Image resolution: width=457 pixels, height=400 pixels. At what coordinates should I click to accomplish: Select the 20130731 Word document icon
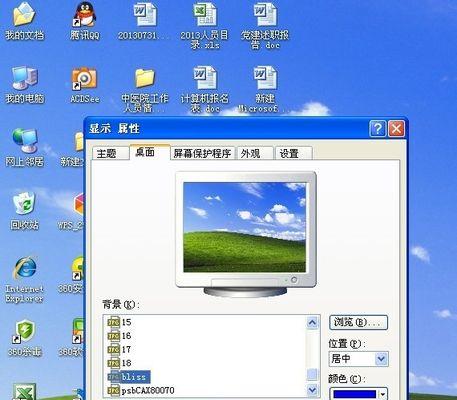click(145, 15)
